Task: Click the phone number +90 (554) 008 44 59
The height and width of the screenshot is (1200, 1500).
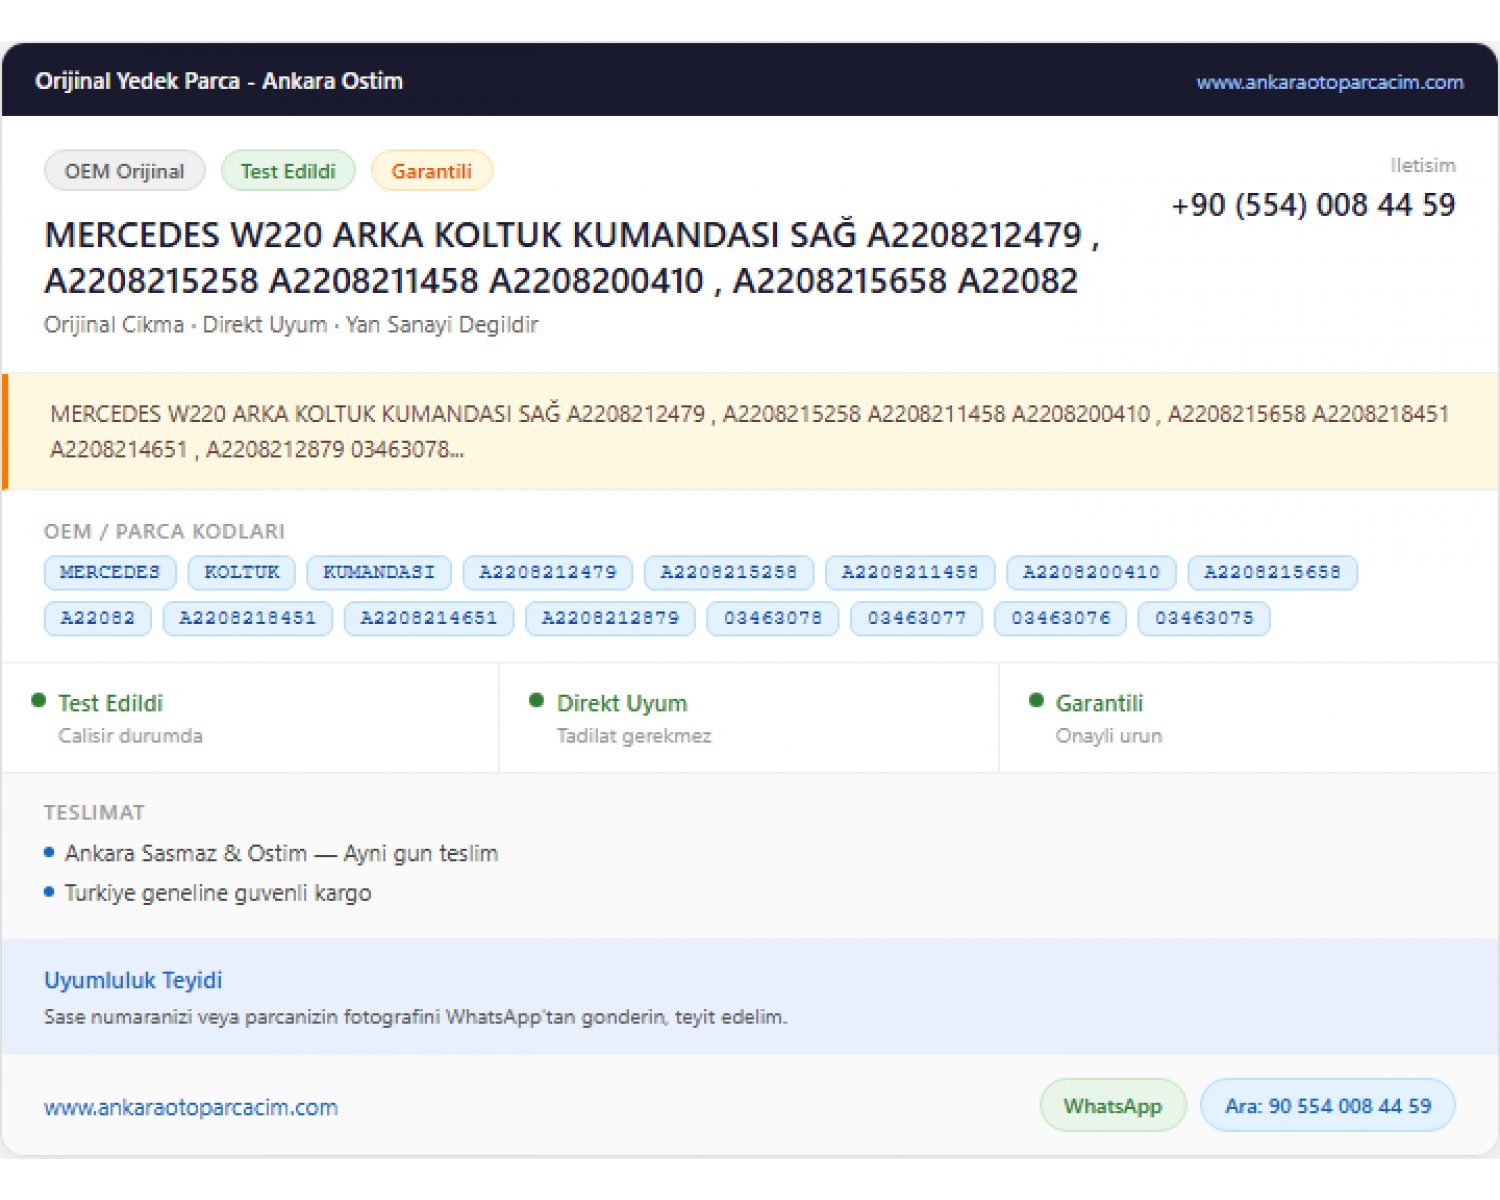Action: coord(1313,205)
